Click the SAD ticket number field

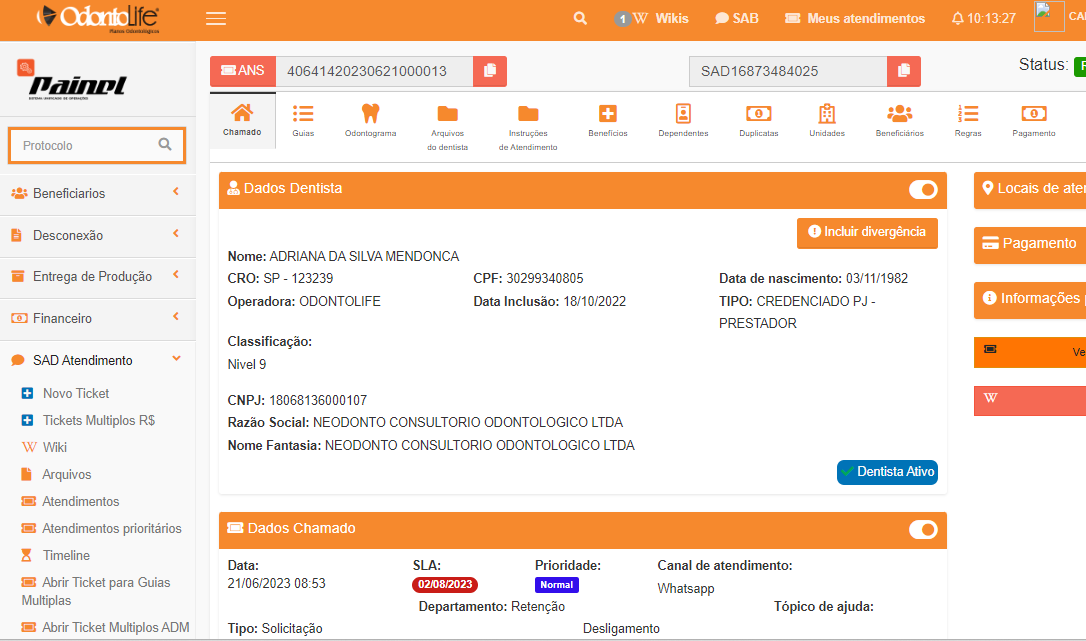[788, 71]
